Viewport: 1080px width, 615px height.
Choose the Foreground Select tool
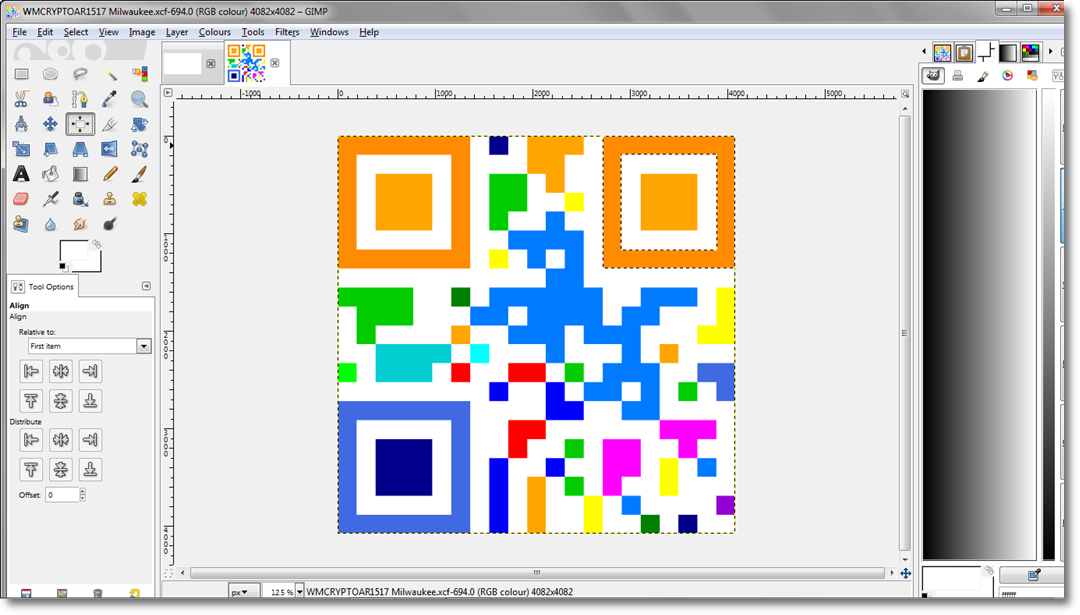(x=50, y=99)
